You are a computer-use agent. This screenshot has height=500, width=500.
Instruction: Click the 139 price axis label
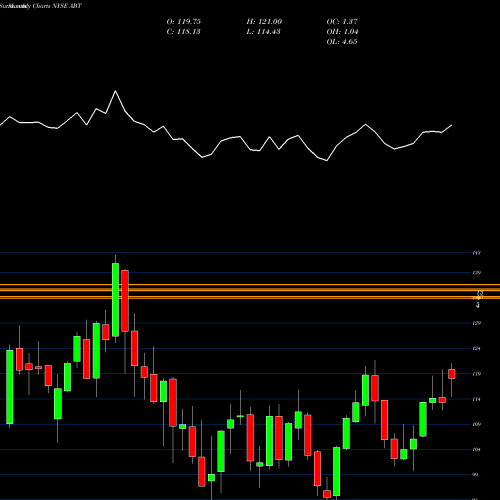click(477, 273)
